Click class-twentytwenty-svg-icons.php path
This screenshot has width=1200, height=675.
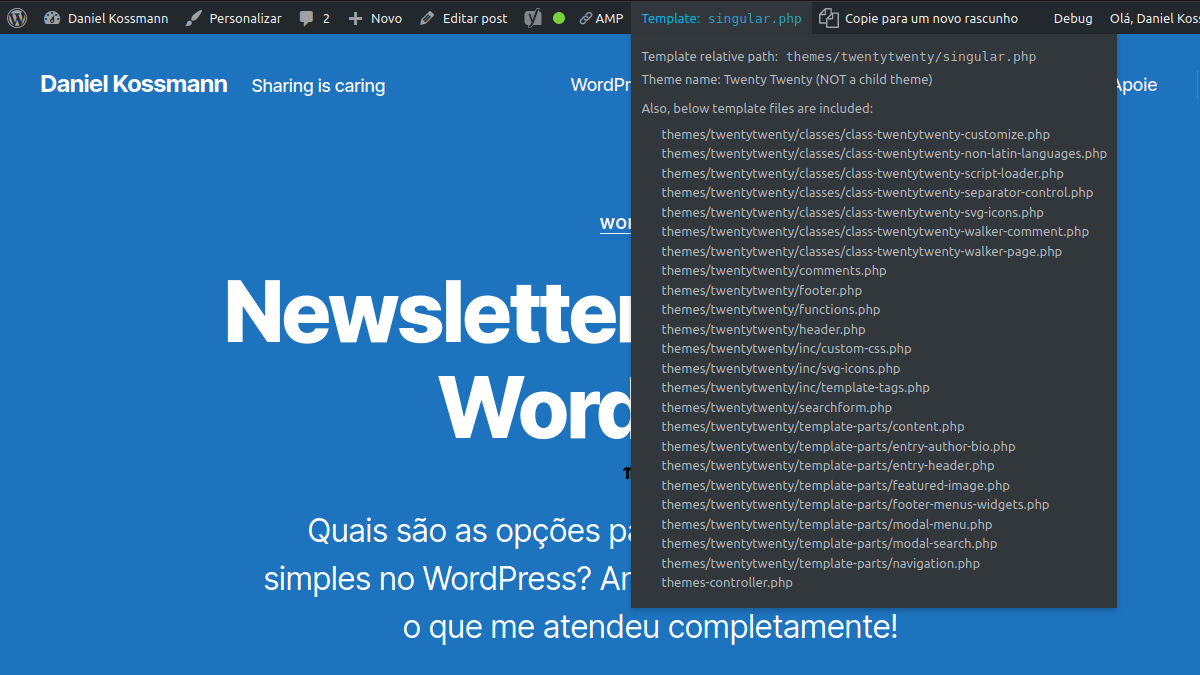[x=852, y=212]
